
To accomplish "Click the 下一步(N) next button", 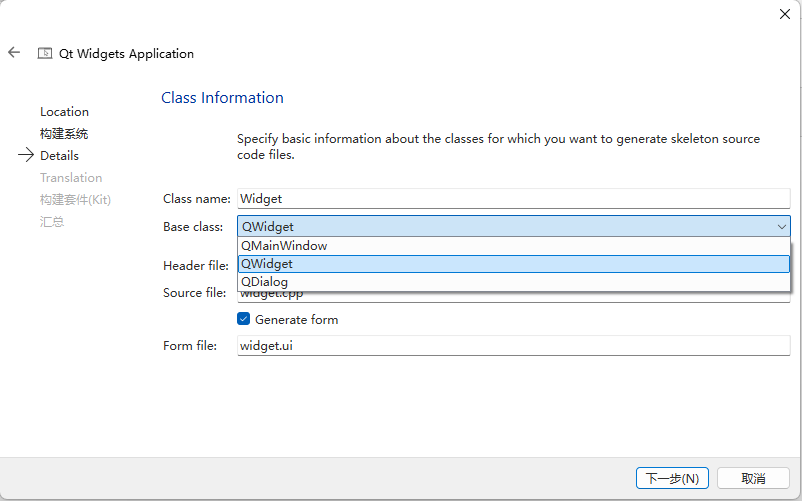I will click(672, 479).
